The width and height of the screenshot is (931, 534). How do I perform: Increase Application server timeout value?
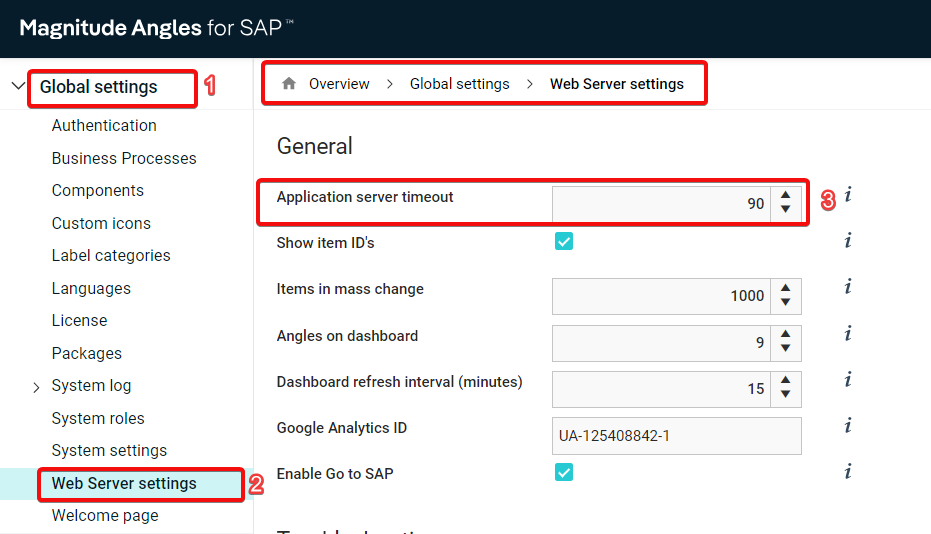(786, 195)
